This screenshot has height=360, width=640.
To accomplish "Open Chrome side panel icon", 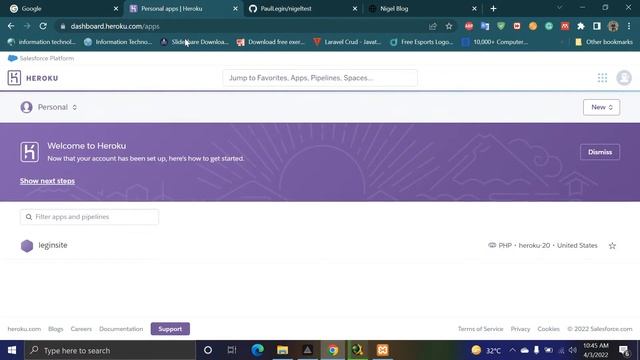I will click(x=596, y=26).
